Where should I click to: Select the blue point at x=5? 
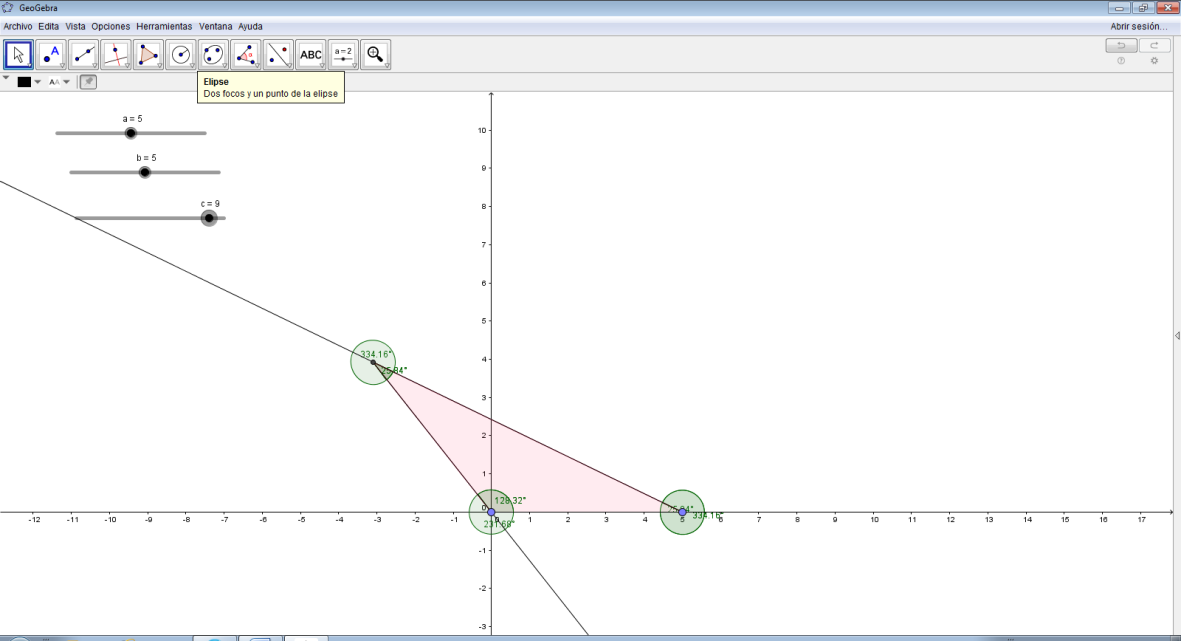point(682,512)
